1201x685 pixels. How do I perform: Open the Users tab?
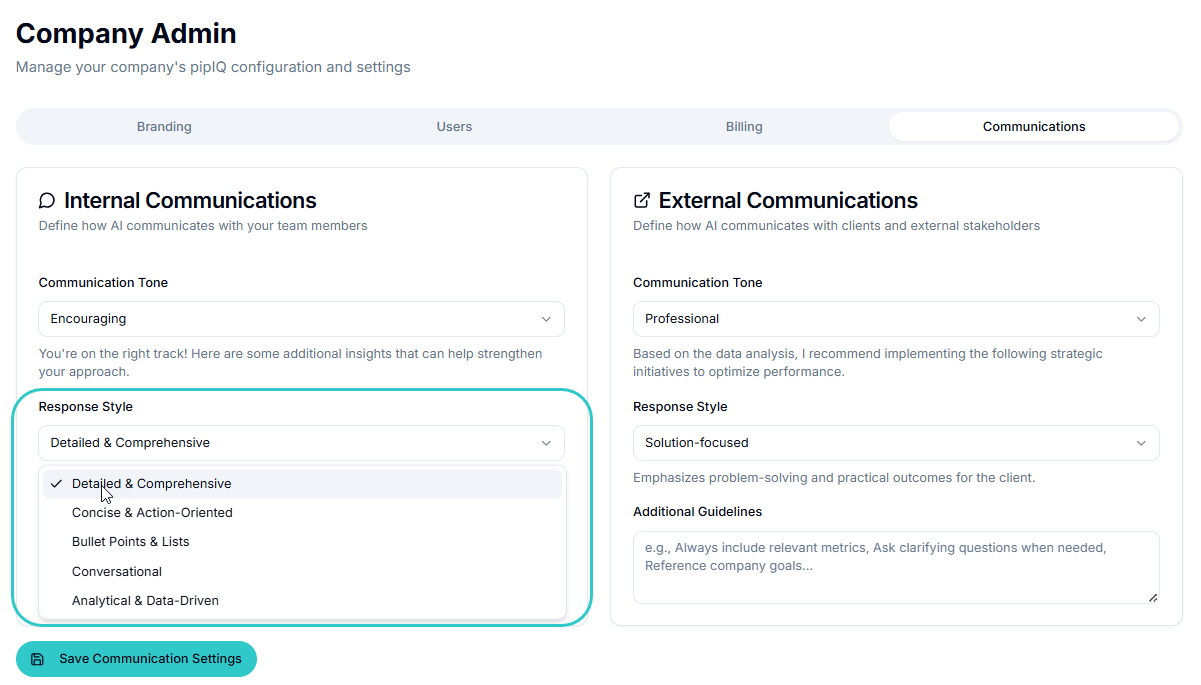[454, 127]
